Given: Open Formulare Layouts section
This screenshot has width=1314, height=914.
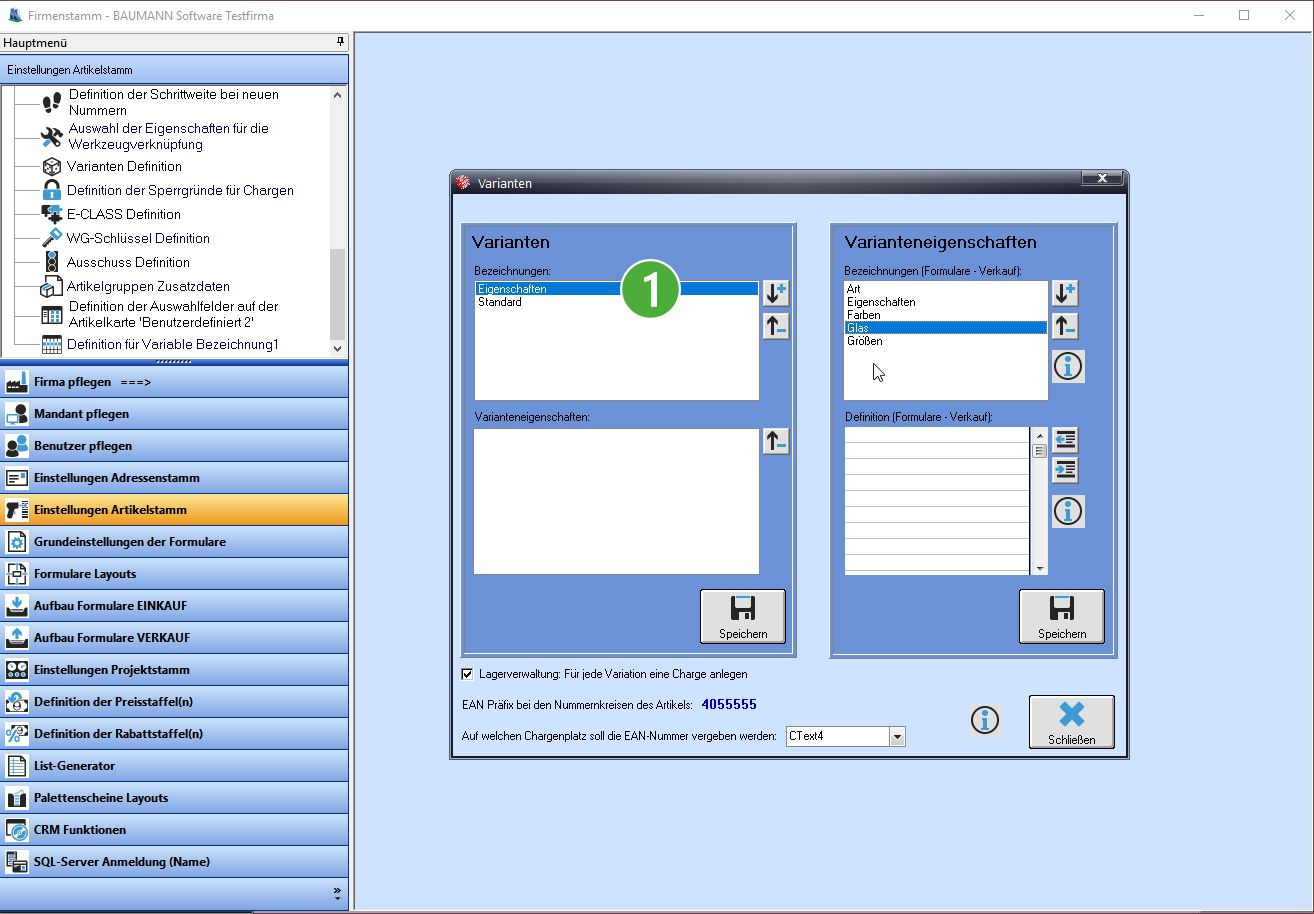Looking at the screenshot, I should coord(175,574).
